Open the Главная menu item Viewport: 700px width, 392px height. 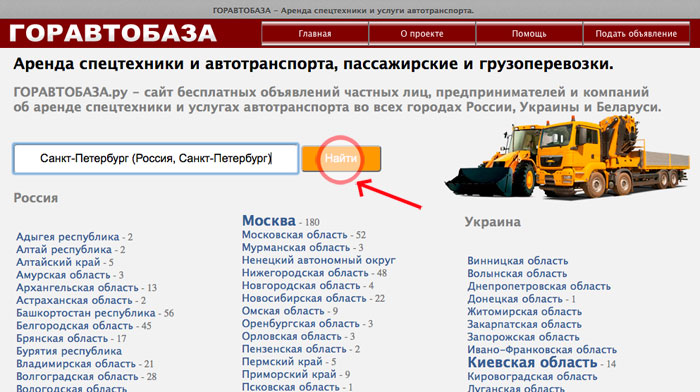(315, 33)
